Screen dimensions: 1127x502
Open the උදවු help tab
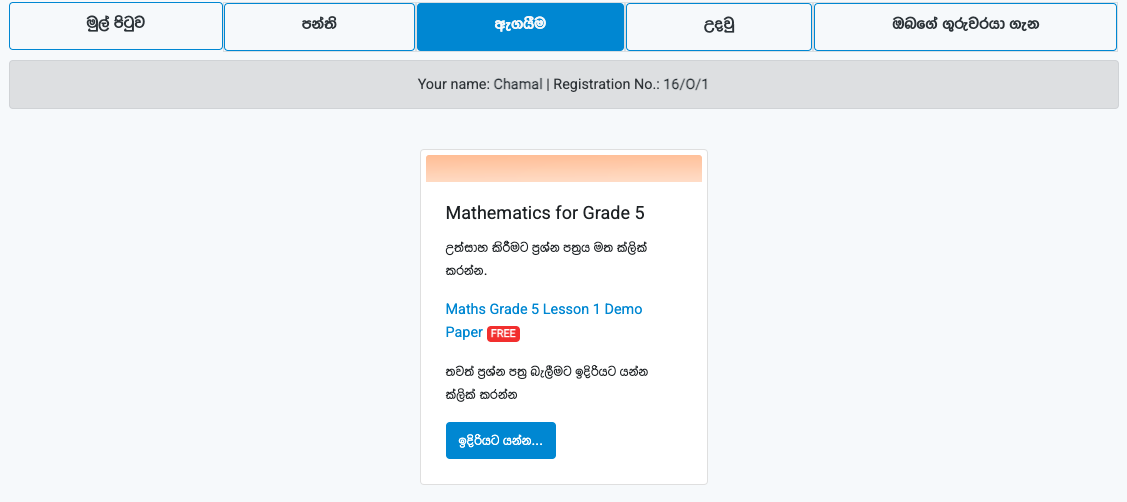[719, 27]
